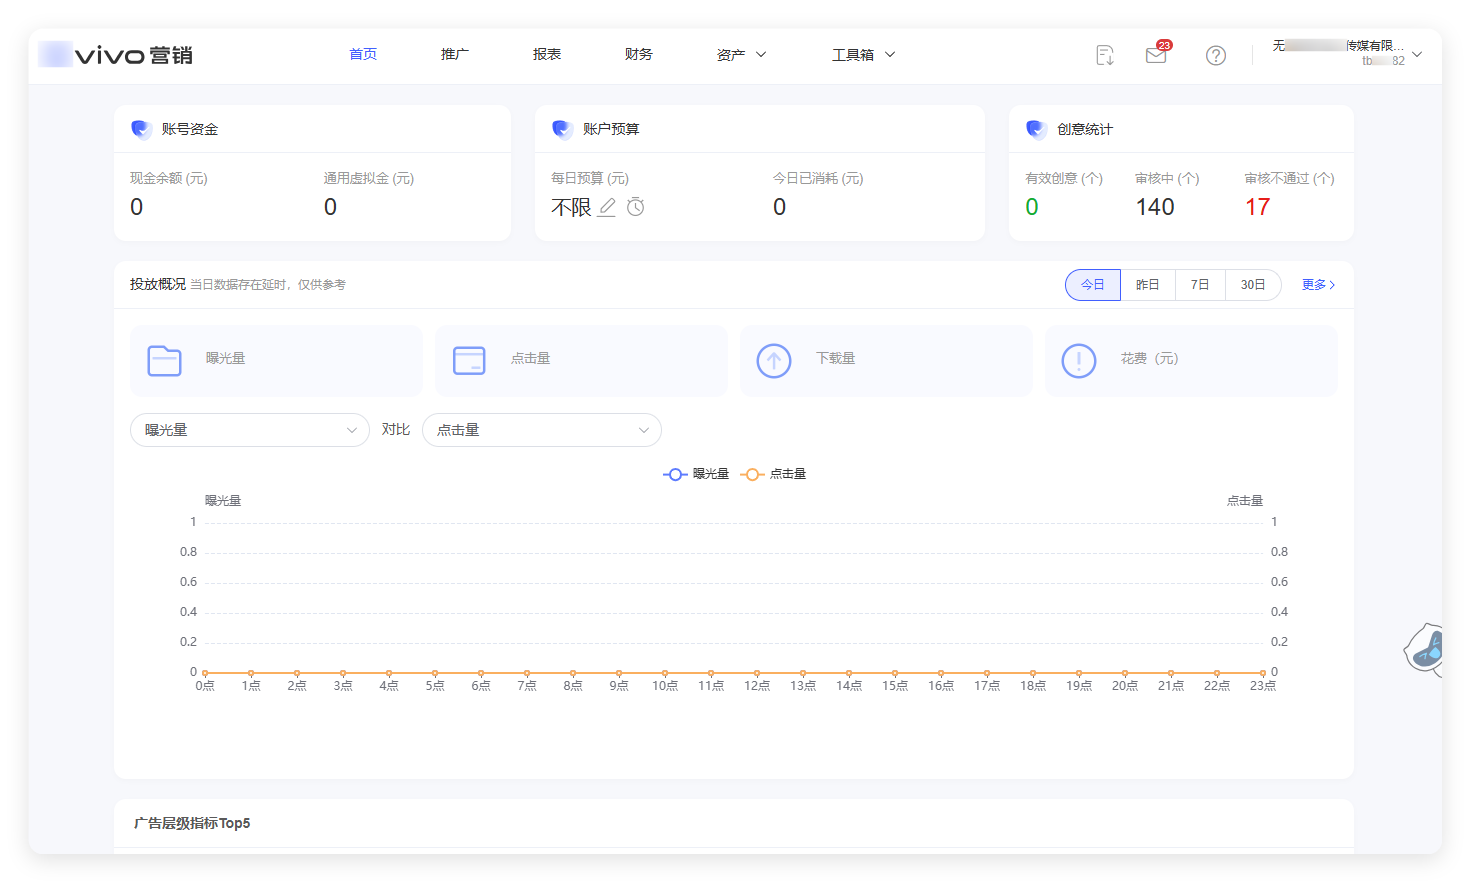Expand the 工具箱 dropdown
The height and width of the screenshot is (882, 1470).
coord(862,54)
